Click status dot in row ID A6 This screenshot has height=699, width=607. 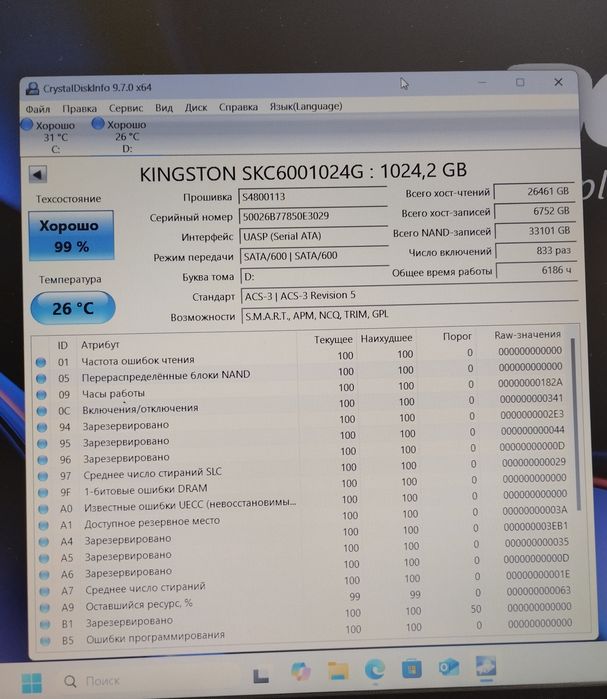click(44, 575)
